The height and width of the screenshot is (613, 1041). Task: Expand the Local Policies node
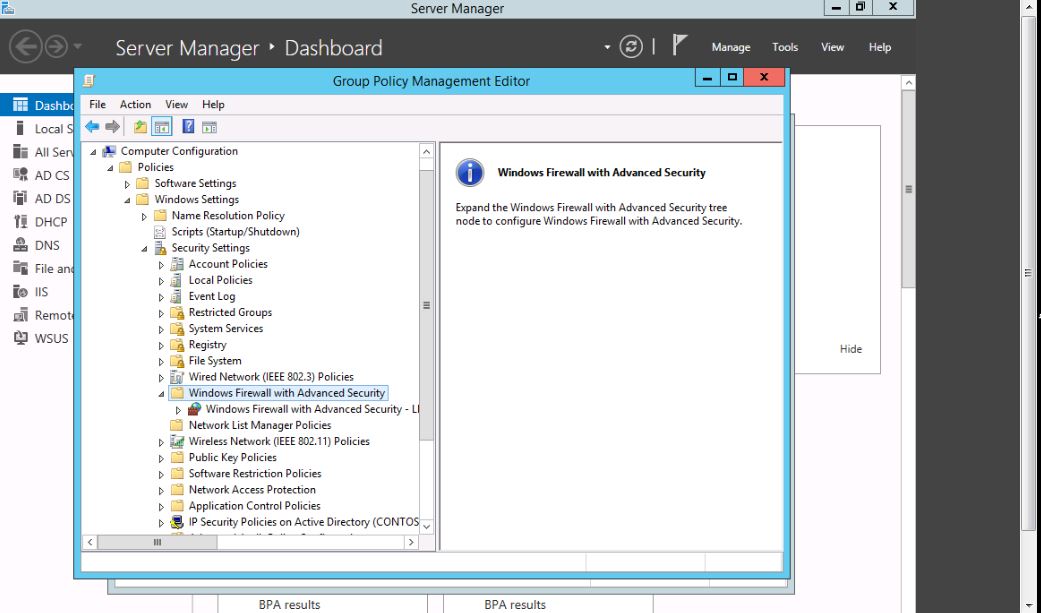pos(161,280)
